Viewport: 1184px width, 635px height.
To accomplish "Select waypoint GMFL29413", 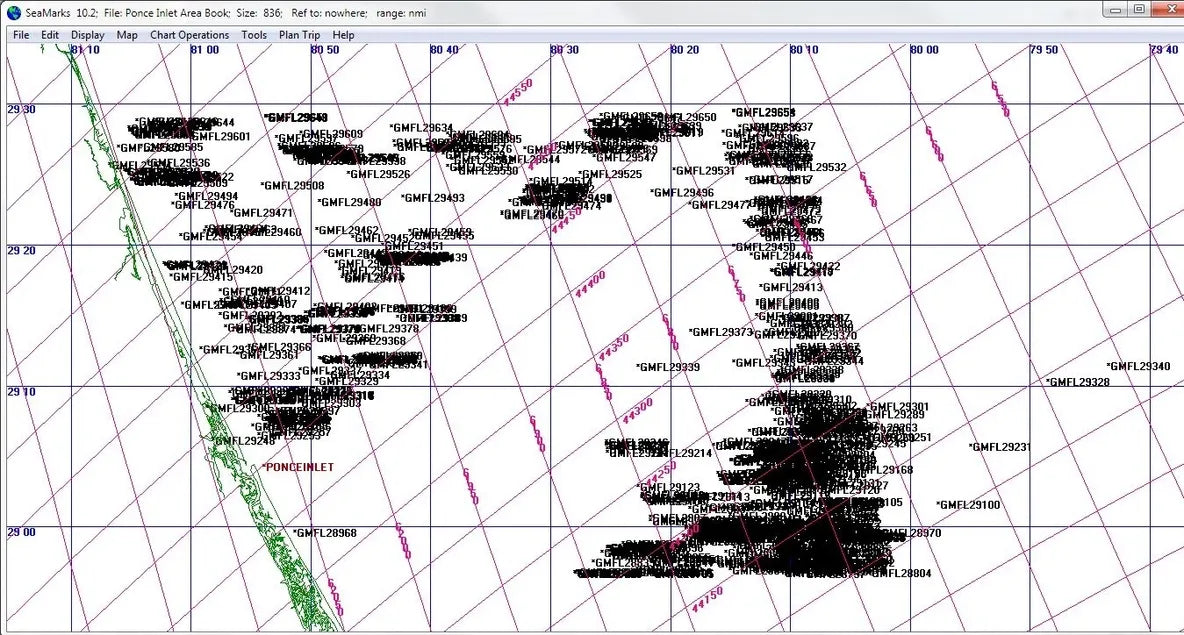I will pos(791,287).
